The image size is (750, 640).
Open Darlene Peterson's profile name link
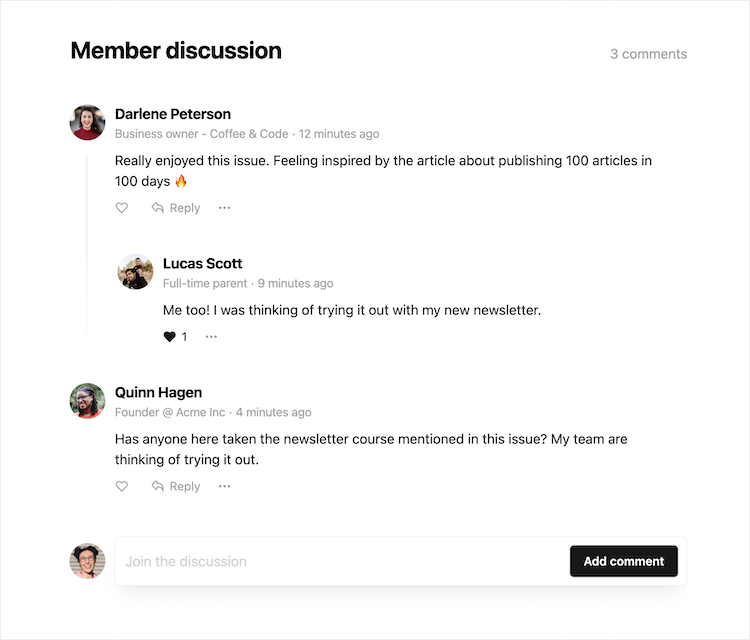click(173, 114)
